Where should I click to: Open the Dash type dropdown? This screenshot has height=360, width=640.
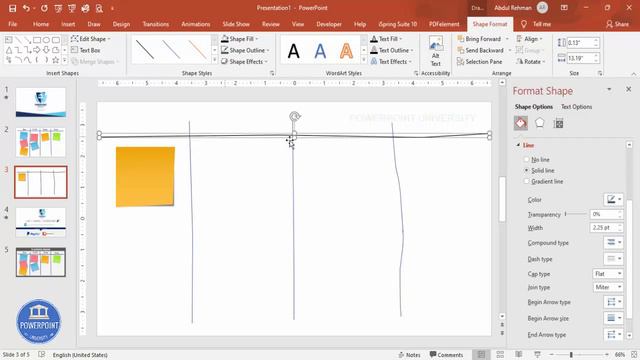point(613,259)
